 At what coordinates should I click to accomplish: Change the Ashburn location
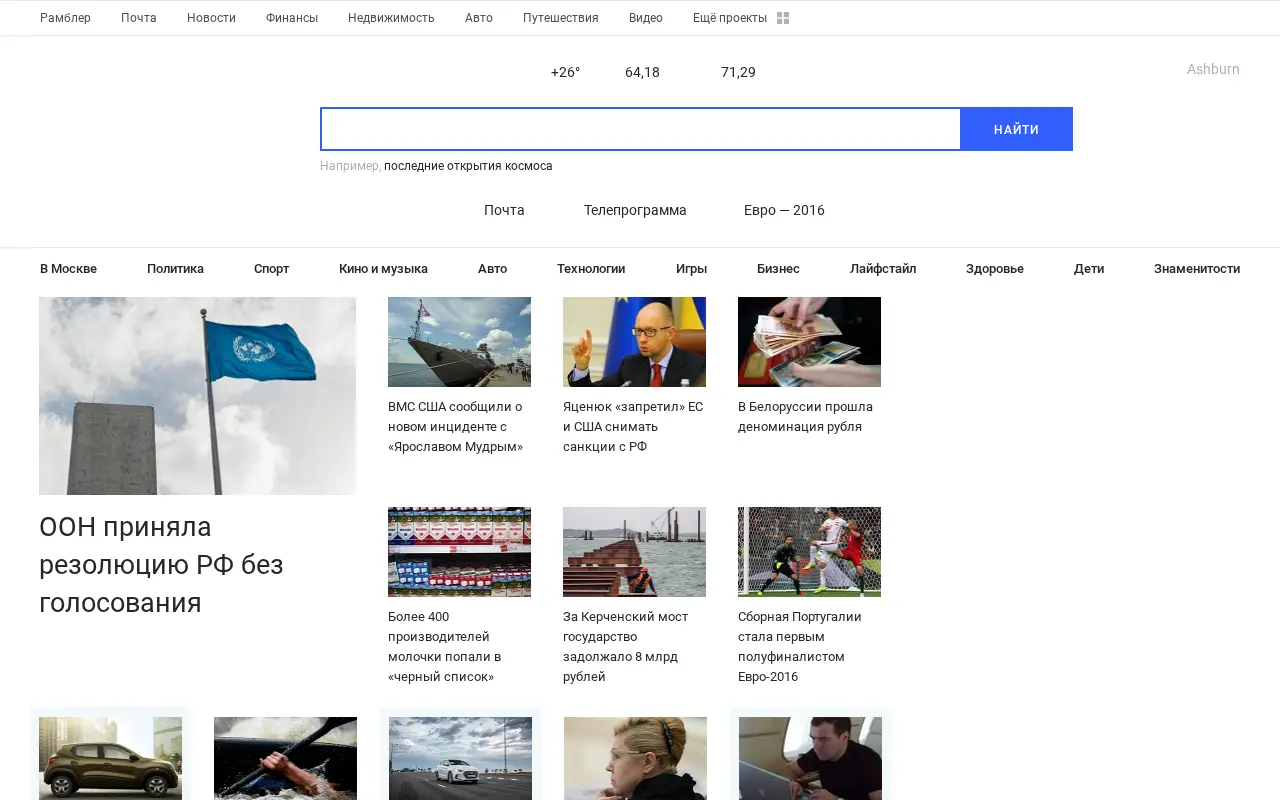tap(1213, 69)
